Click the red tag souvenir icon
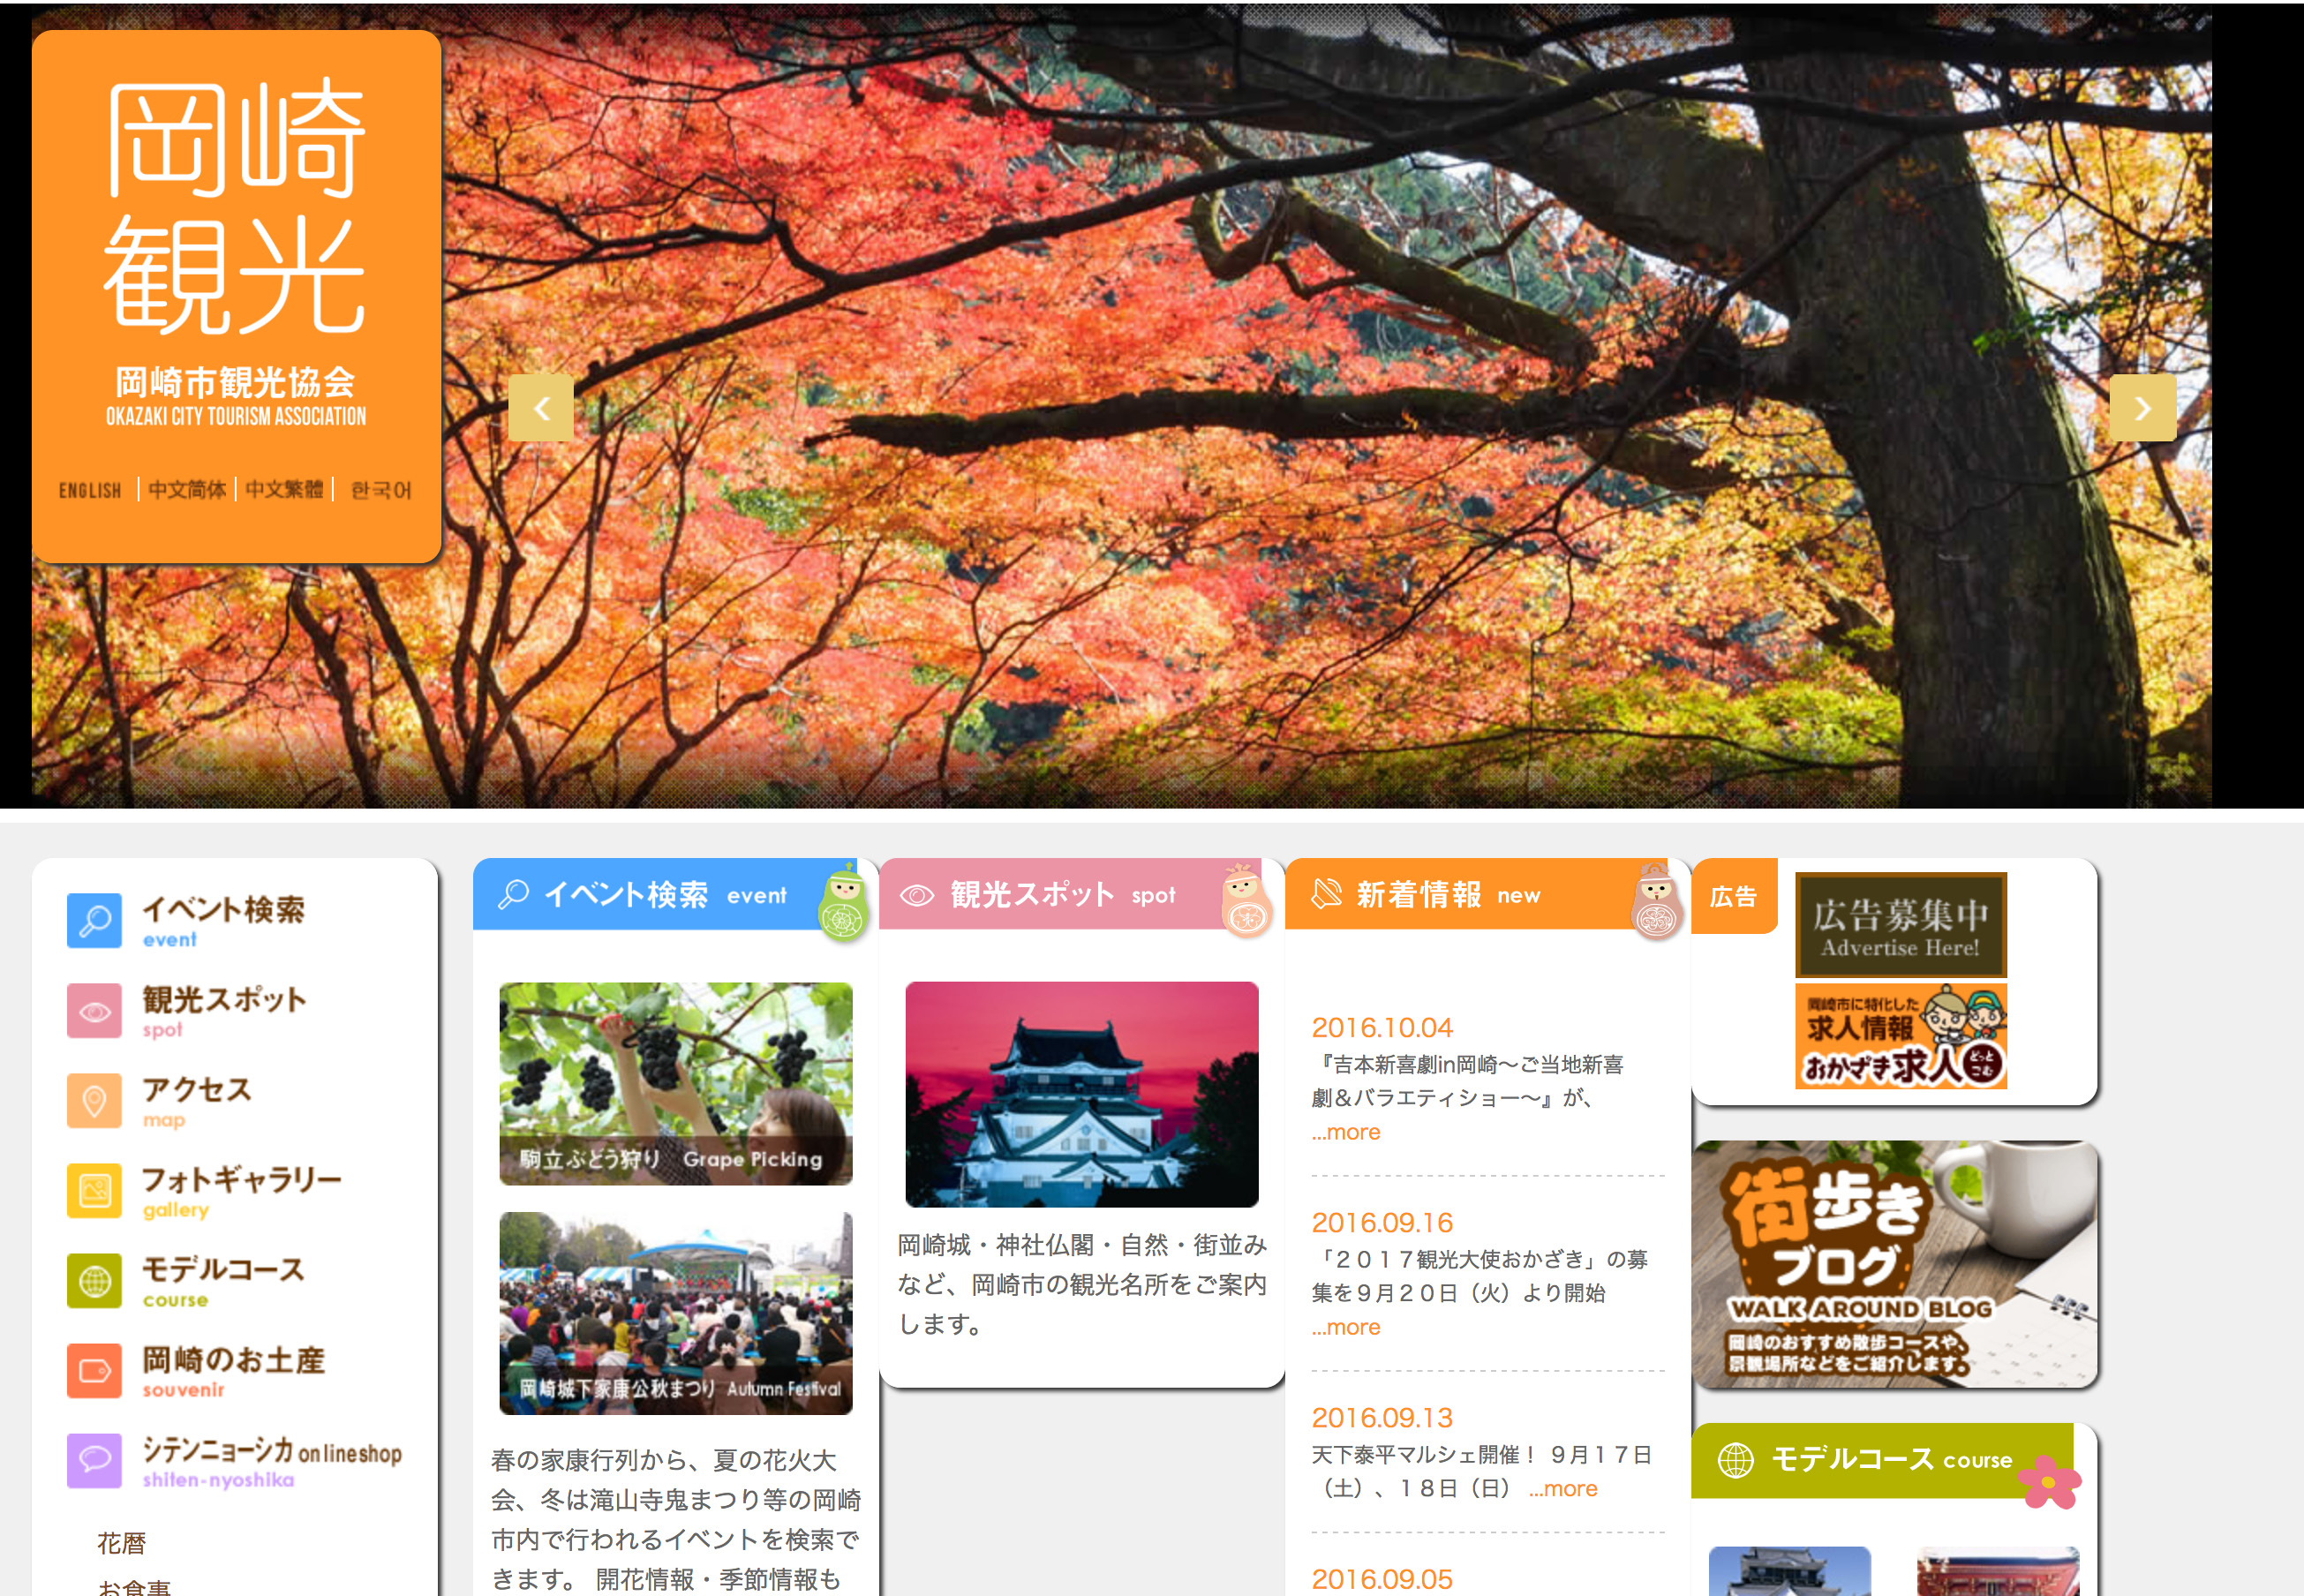Image resolution: width=2304 pixels, height=1596 pixels. coord(94,1371)
